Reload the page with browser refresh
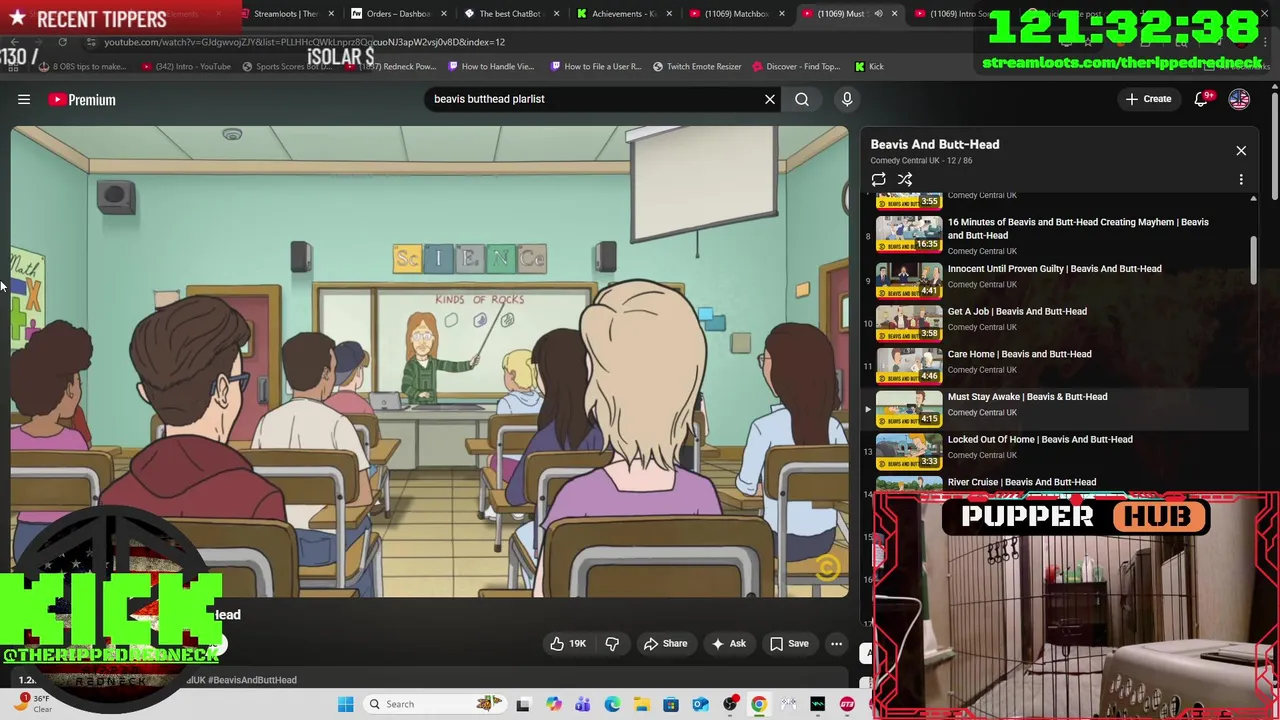 coord(62,42)
